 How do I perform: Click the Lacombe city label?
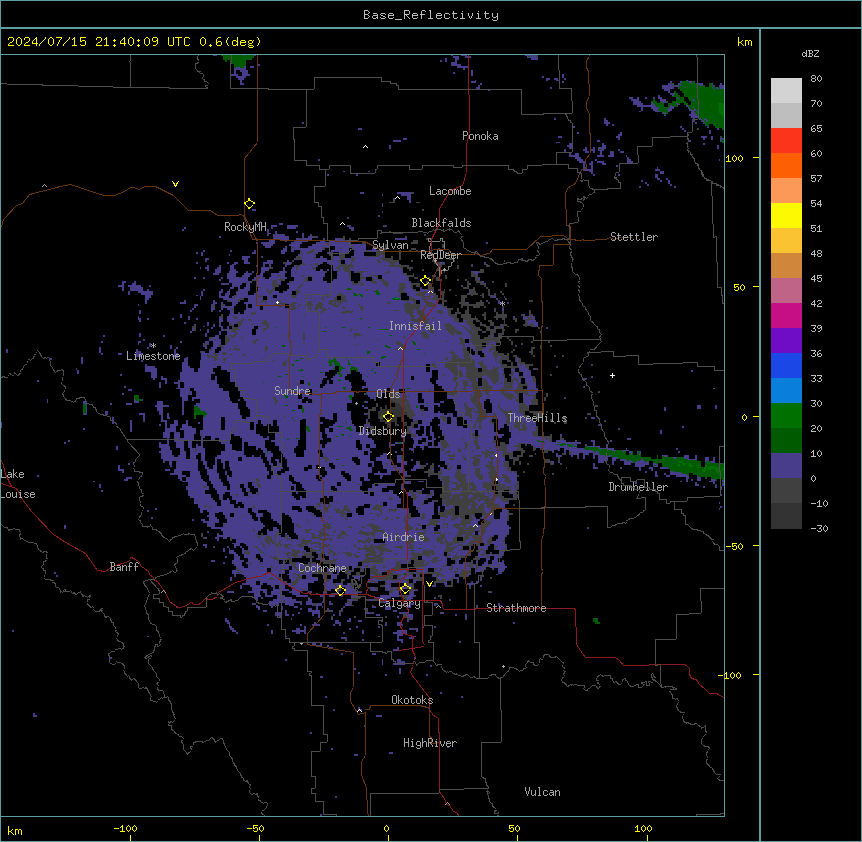click(450, 191)
